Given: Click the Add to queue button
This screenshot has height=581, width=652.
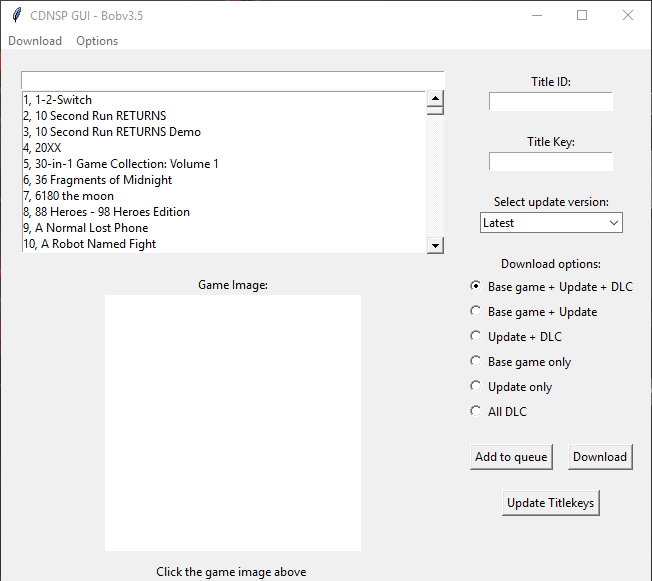Looking at the screenshot, I should coord(511,457).
